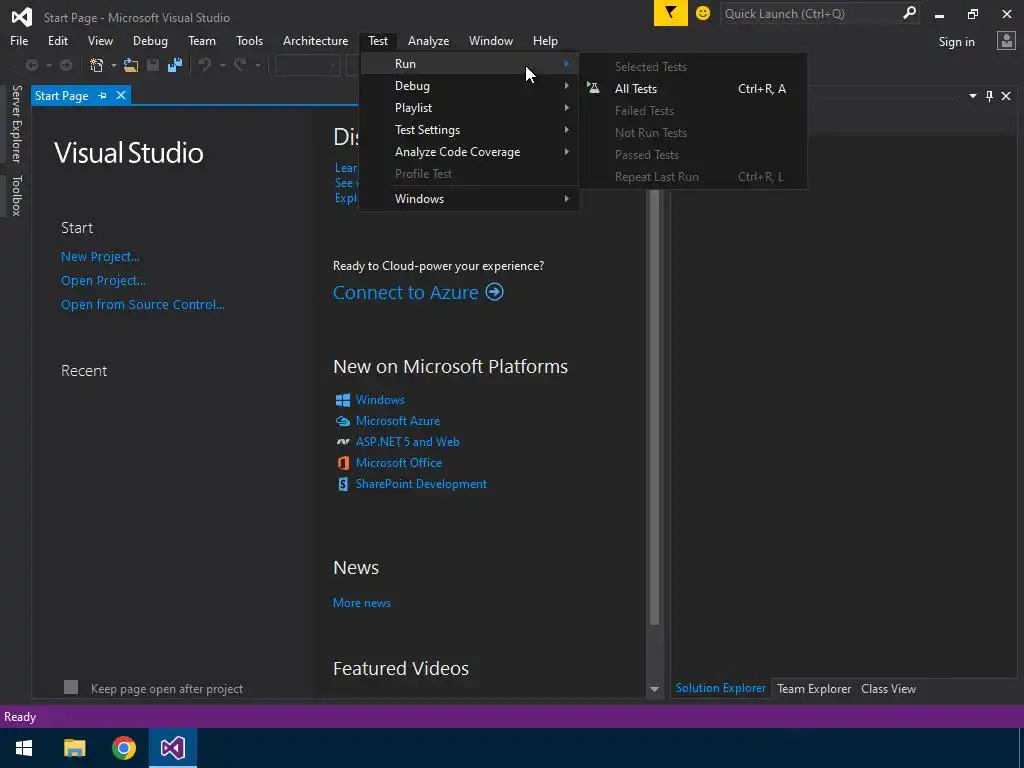Click the Connect to Azure link

pos(406,293)
